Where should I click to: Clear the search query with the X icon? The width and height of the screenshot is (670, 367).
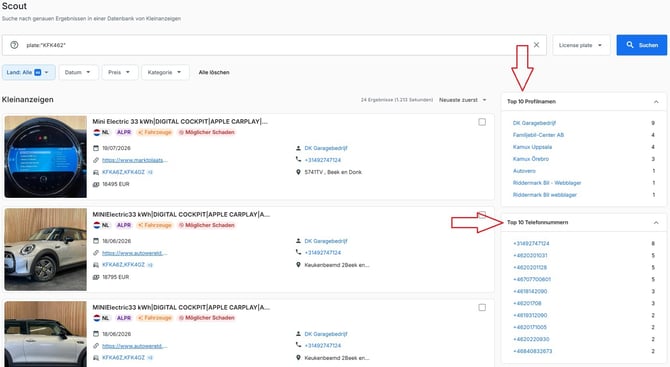tap(536, 45)
